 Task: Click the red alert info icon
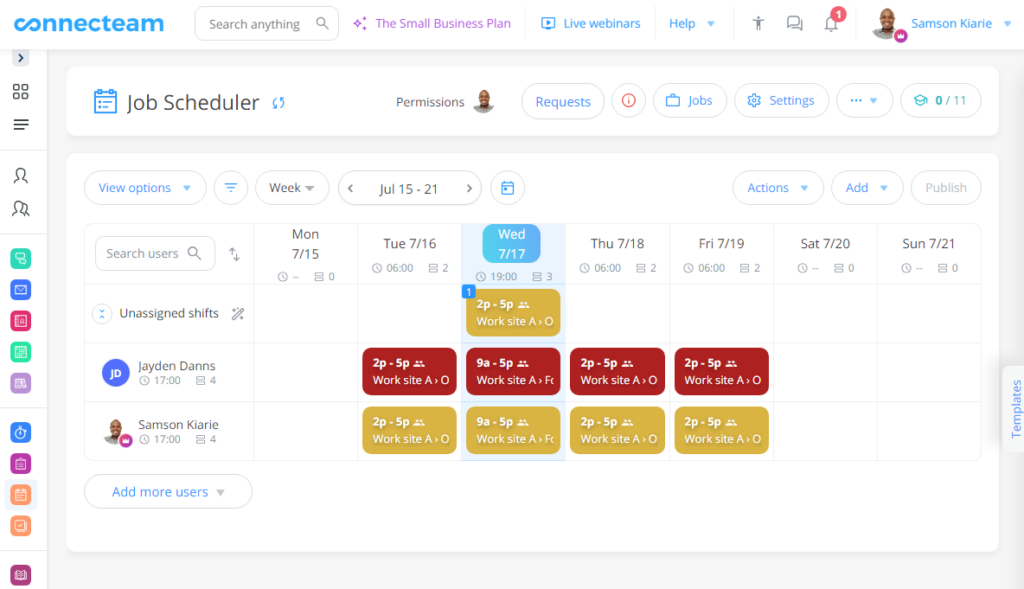(629, 101)
